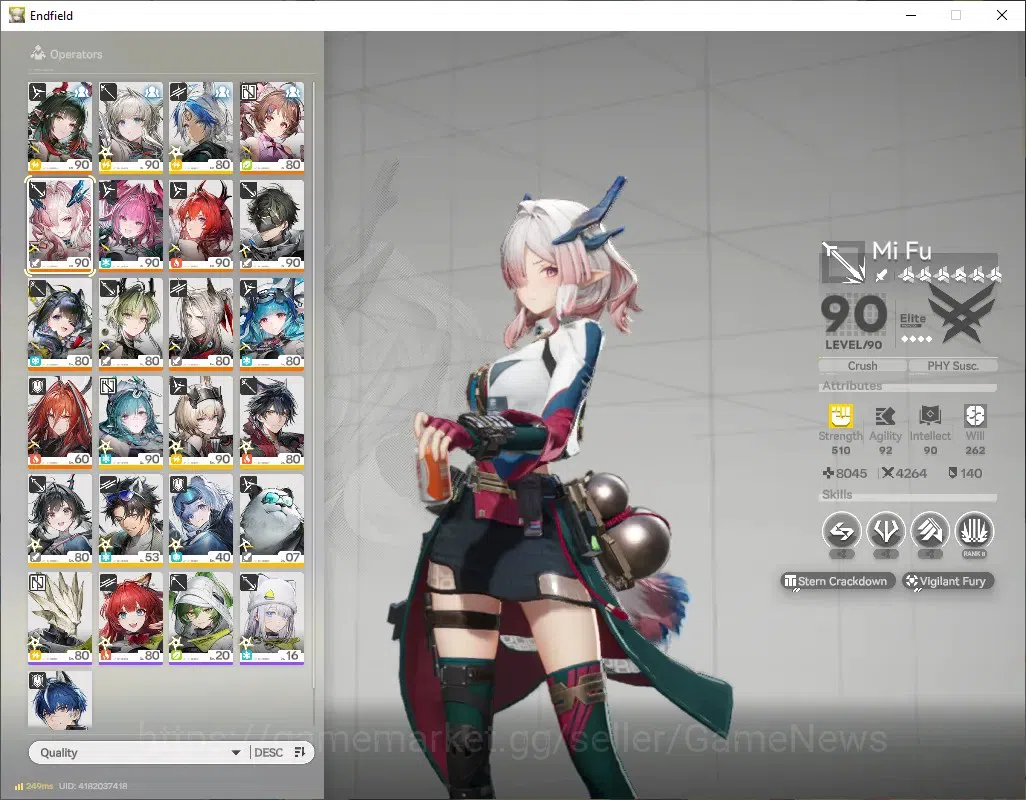Screen dimensions: 1026x800
Task: Select the dark blue cat-eared operator level 80
Action: (x=60, y=323)
